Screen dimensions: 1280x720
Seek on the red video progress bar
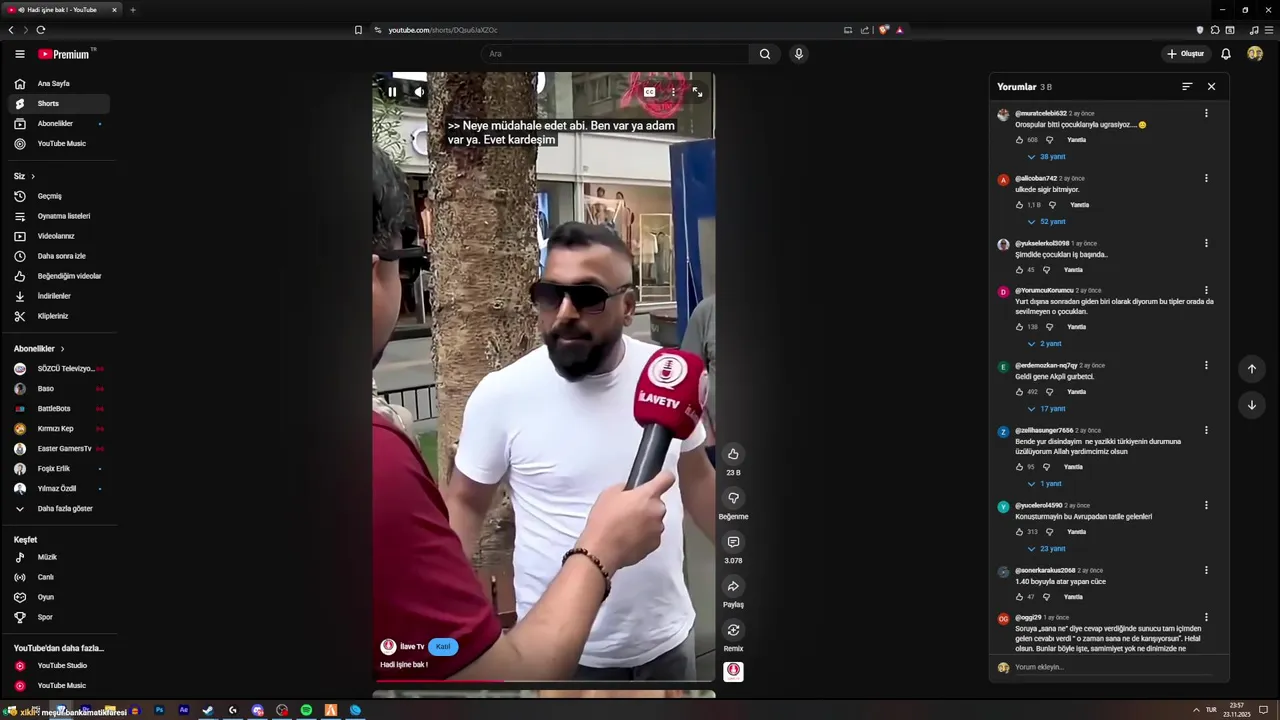click(x=544, y=681)
